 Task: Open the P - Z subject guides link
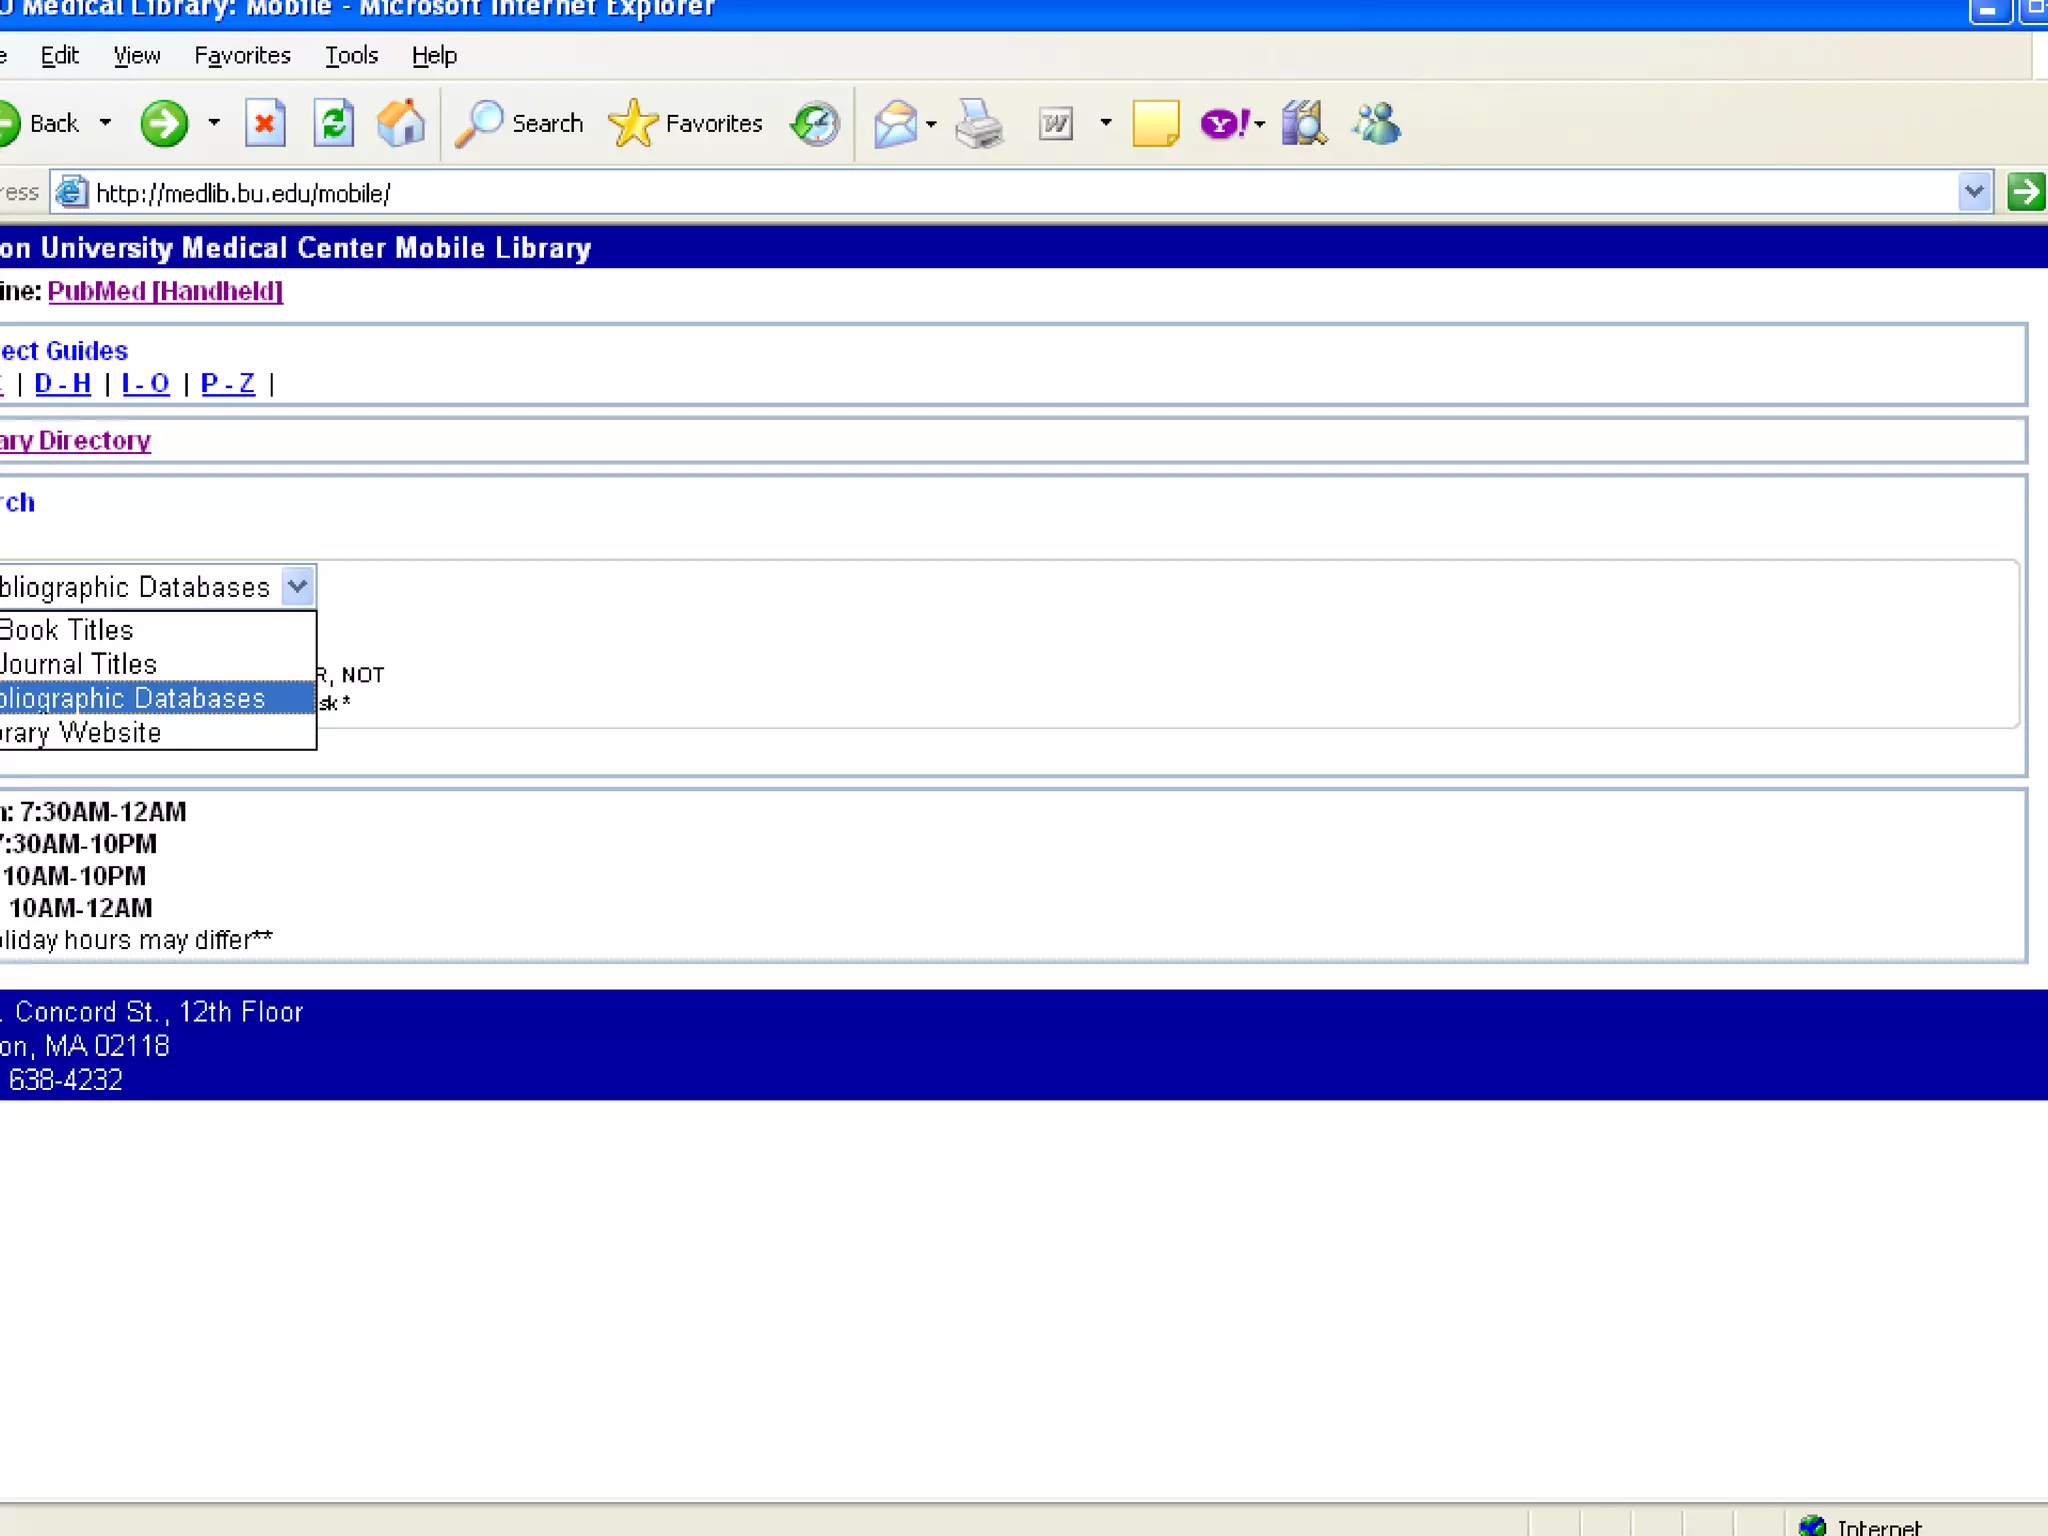point(228,383)
